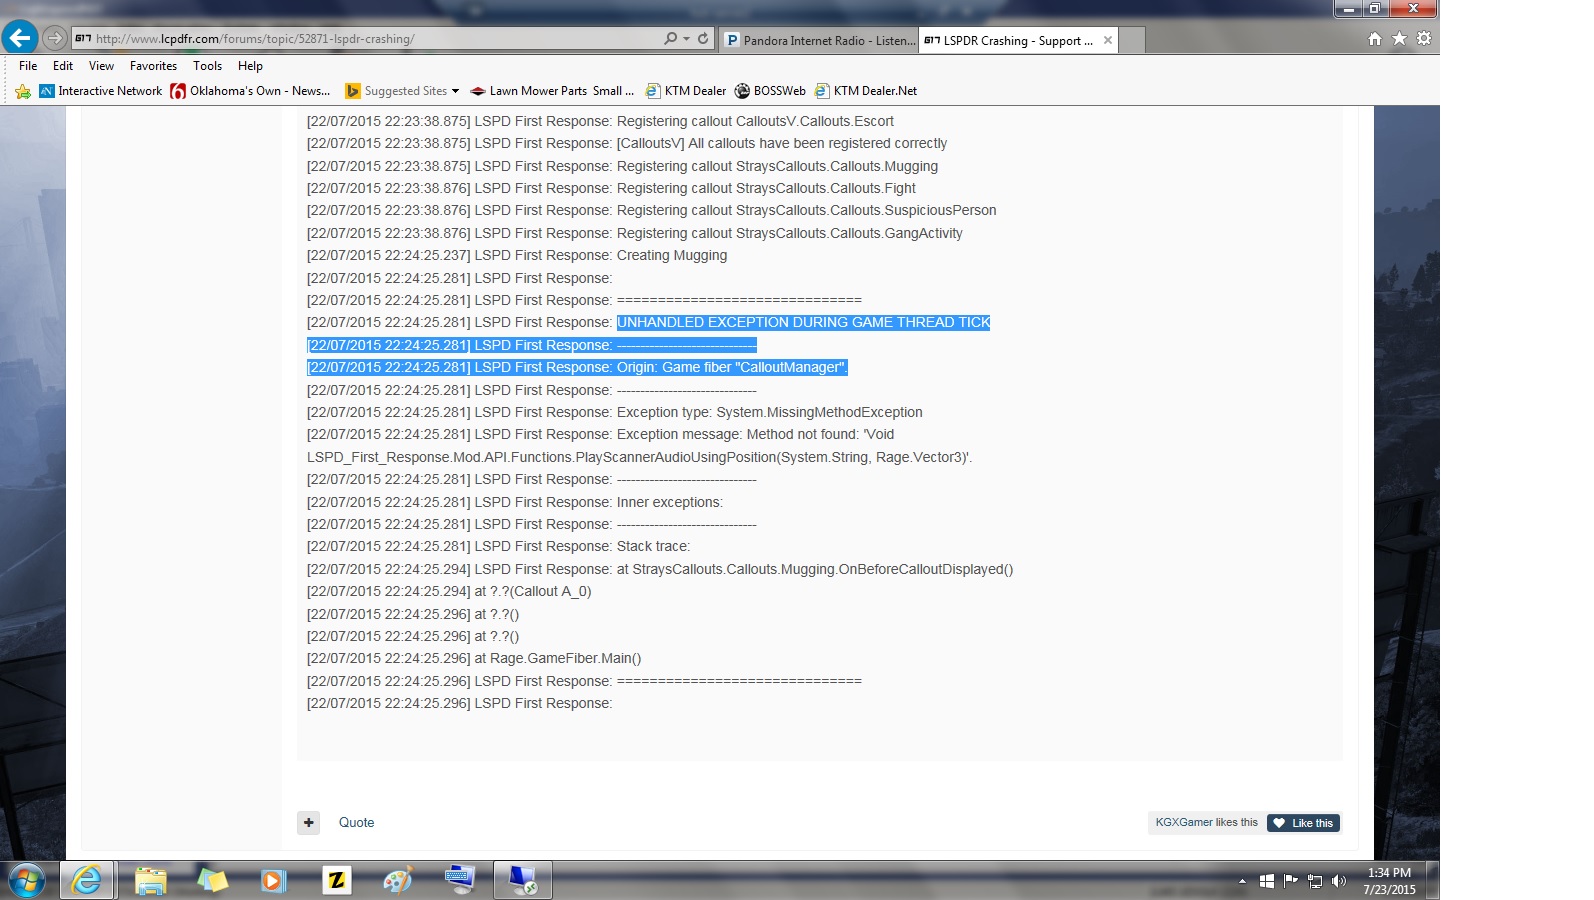Click the 'Stack trace:' log line

[x=498, y=546]
